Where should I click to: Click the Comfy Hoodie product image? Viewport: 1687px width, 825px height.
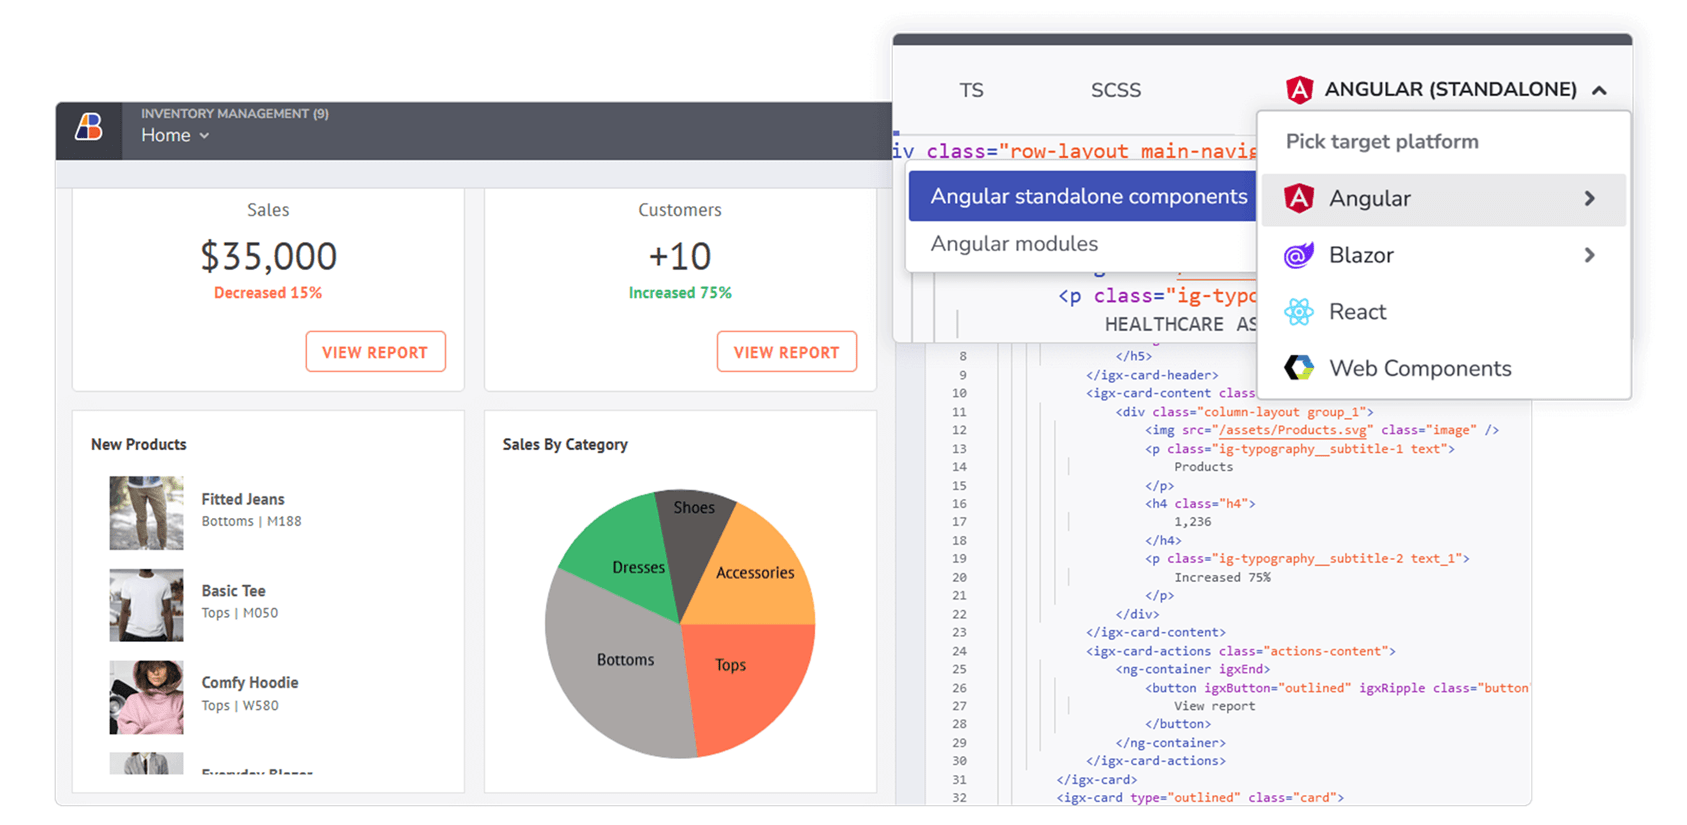click(146, 697)
